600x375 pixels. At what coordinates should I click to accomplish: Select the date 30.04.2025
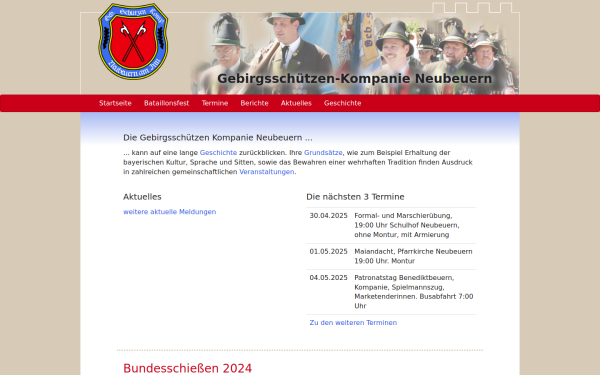pyautogui.click(x=329, y=215)
